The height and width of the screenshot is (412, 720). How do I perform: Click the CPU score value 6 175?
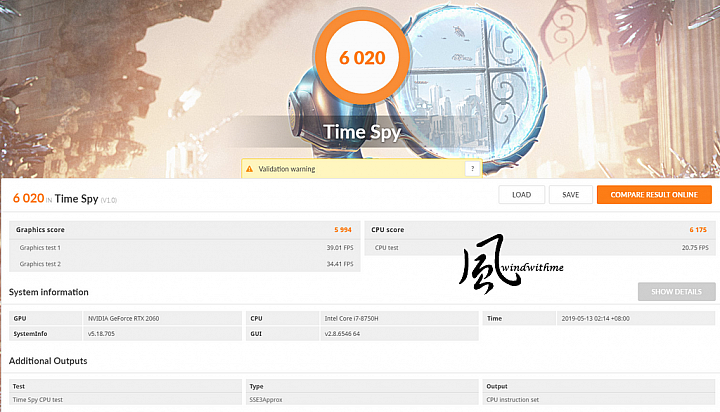click(698, 230)
